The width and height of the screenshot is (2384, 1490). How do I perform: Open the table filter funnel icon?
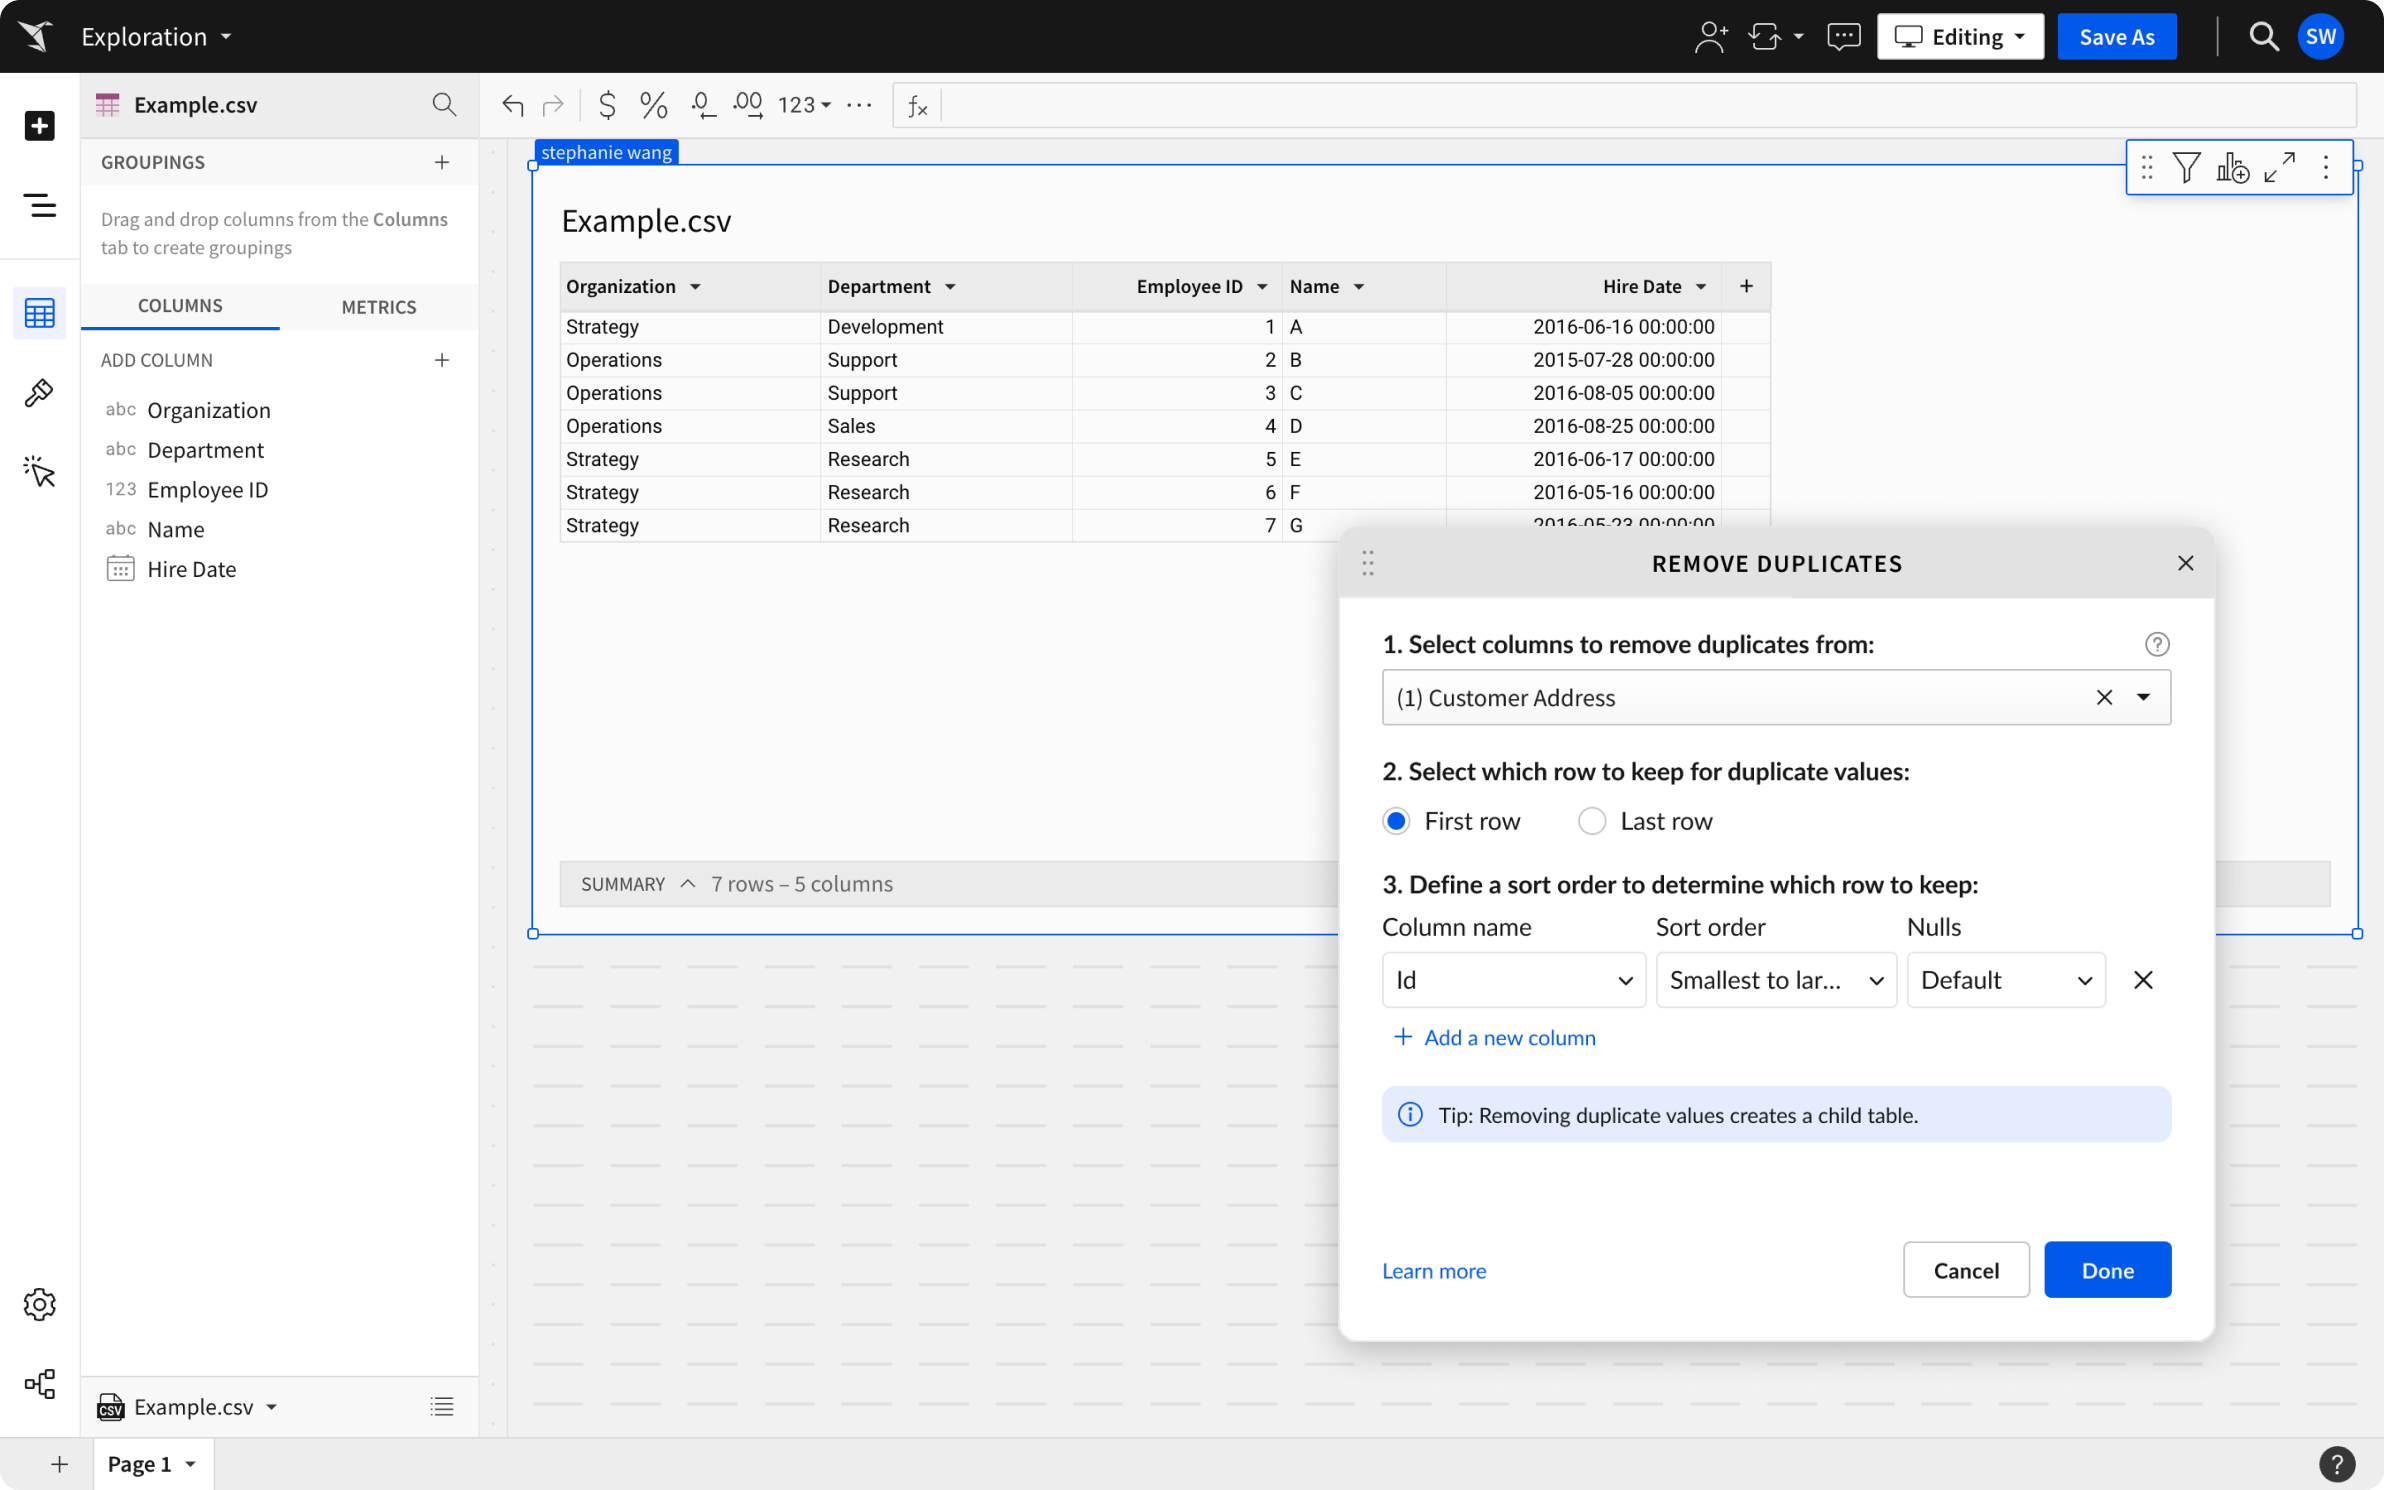pos(2187,167)
